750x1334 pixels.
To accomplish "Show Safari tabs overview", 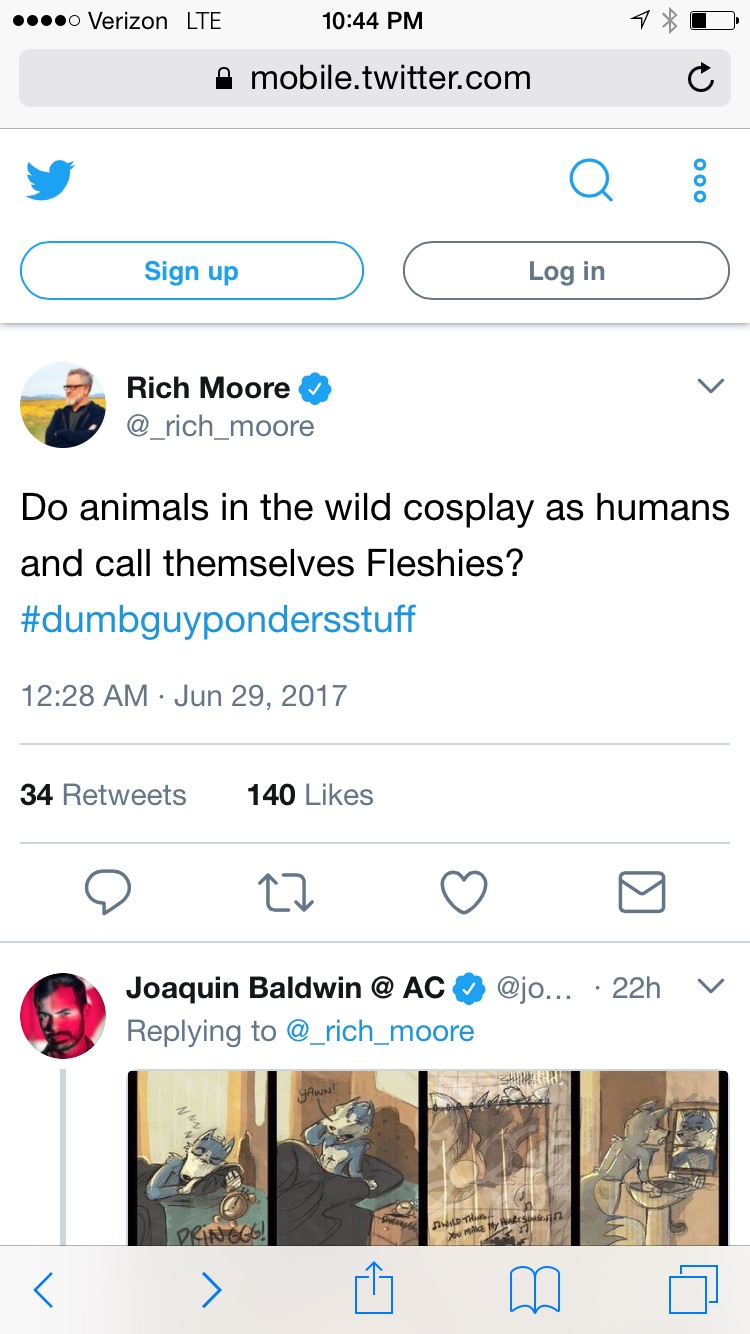I will click(x=693, y=1290).
